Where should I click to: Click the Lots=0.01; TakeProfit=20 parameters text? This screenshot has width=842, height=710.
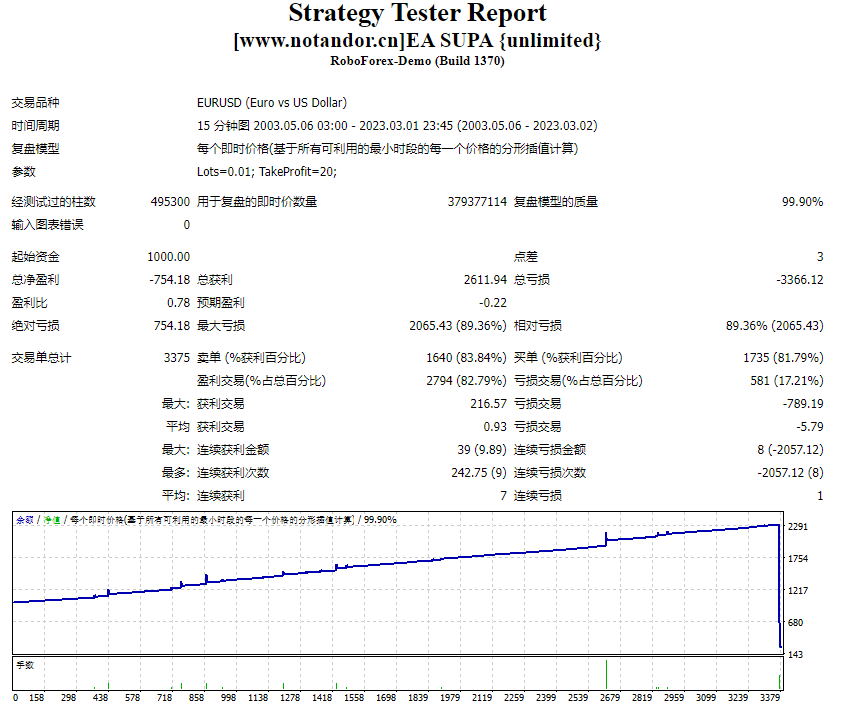click(x=267, y=172)
